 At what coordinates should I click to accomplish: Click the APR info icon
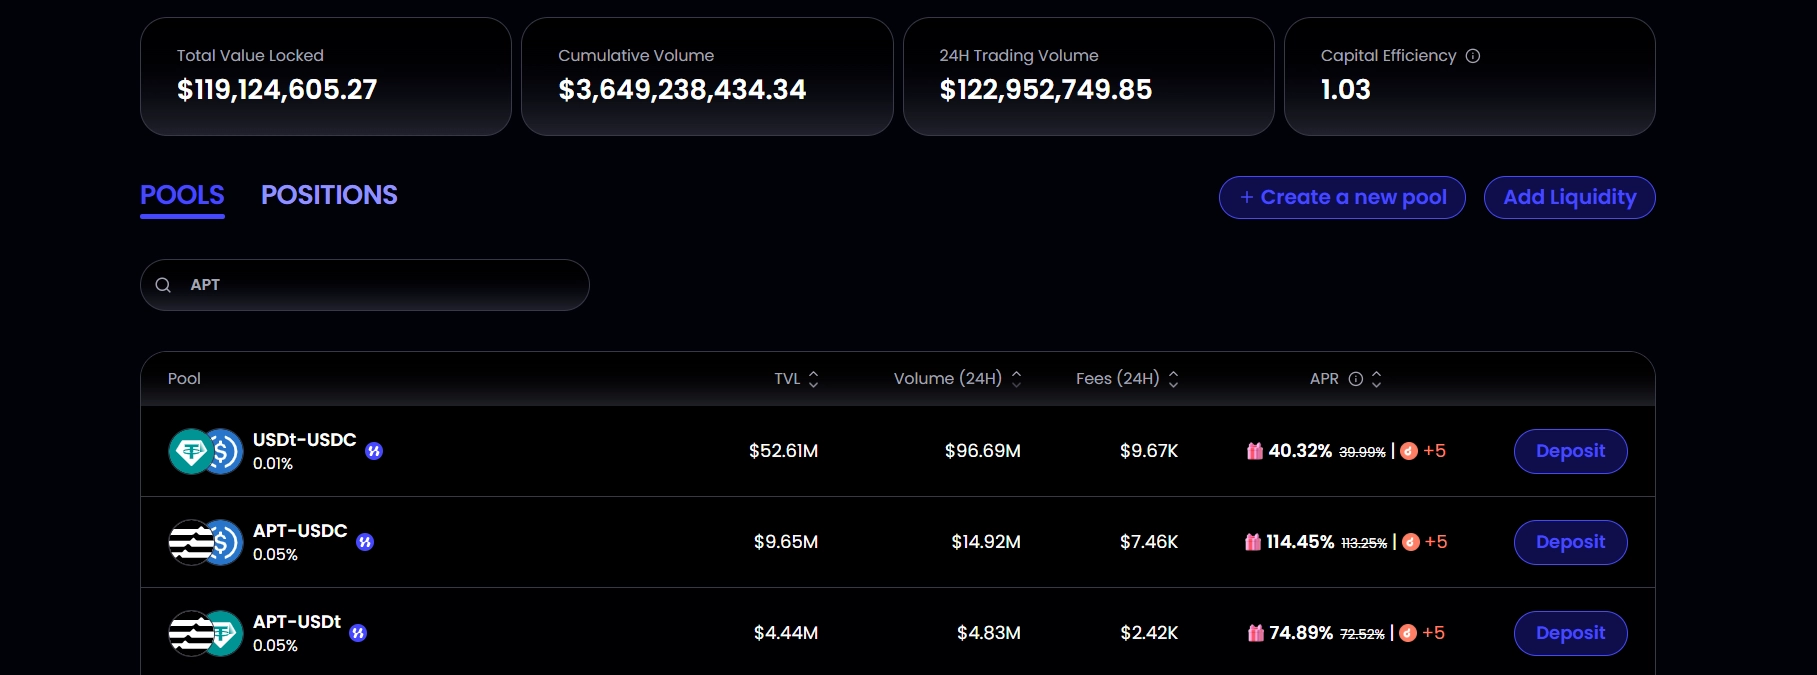pos(1355,379)
